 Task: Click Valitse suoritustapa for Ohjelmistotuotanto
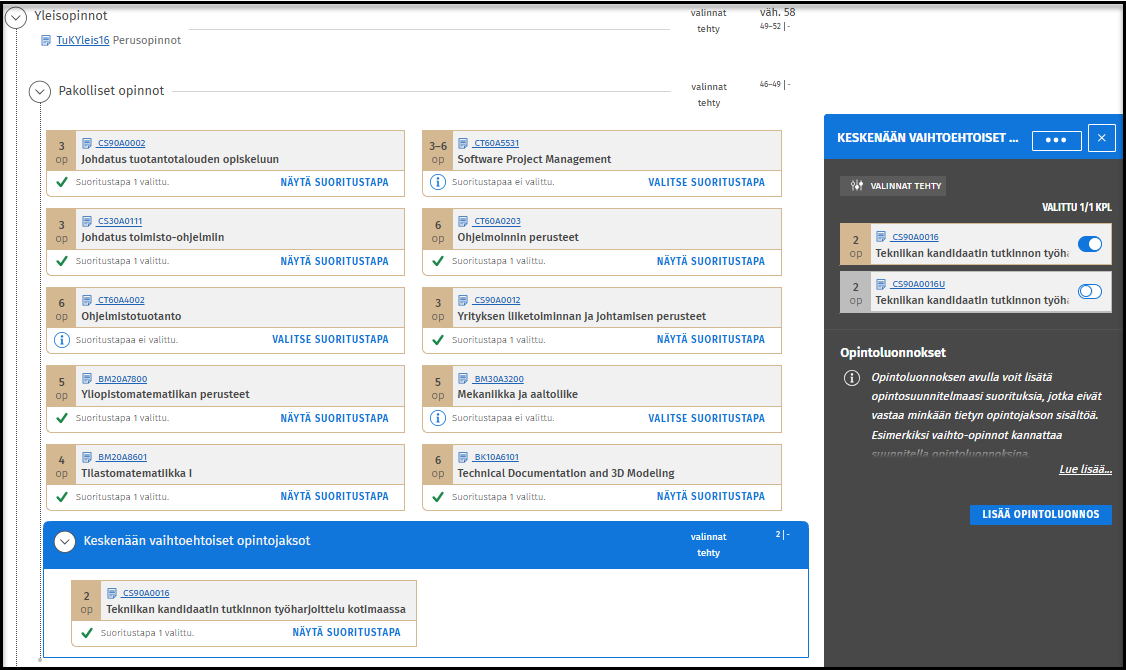(330, 339)
